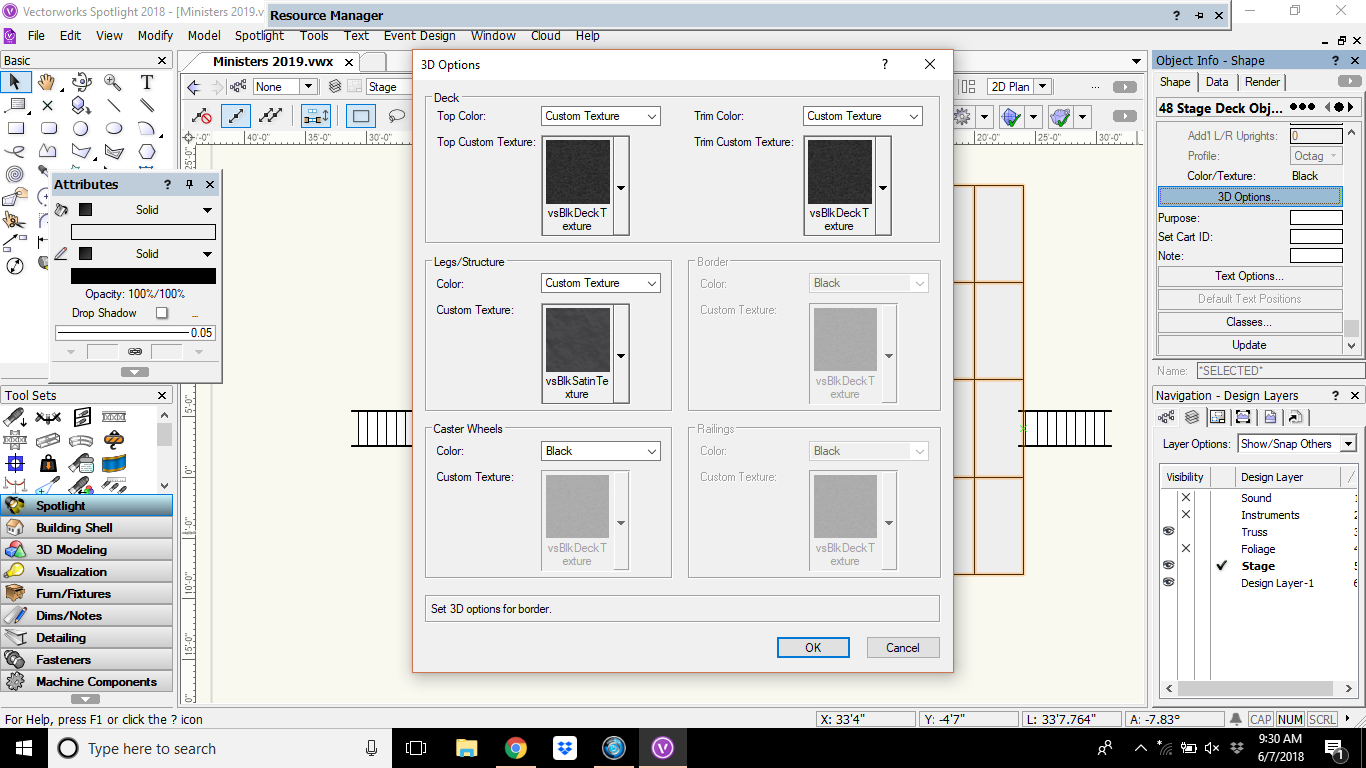Select the Rectangle tool in Basic palette
This screenshot has width=1366, height=768.
tap(16, 128)
